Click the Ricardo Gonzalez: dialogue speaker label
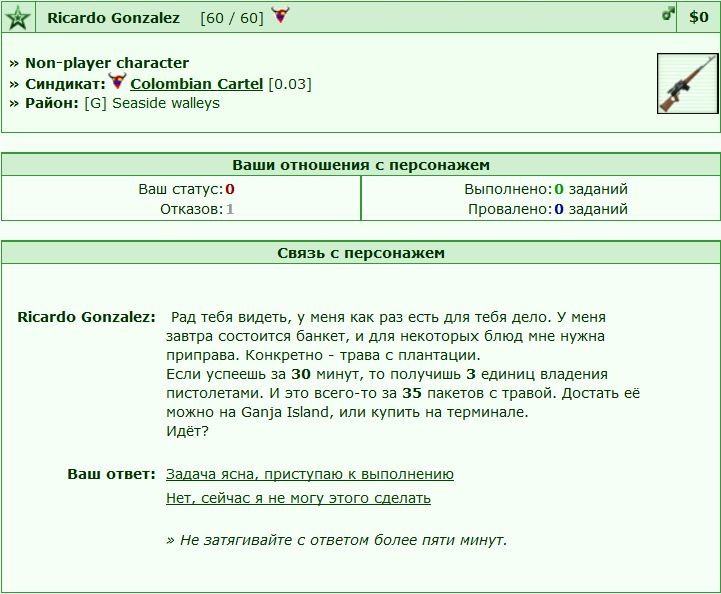The image size is (721, 594). pyautogui.click(x=86, y=317)
